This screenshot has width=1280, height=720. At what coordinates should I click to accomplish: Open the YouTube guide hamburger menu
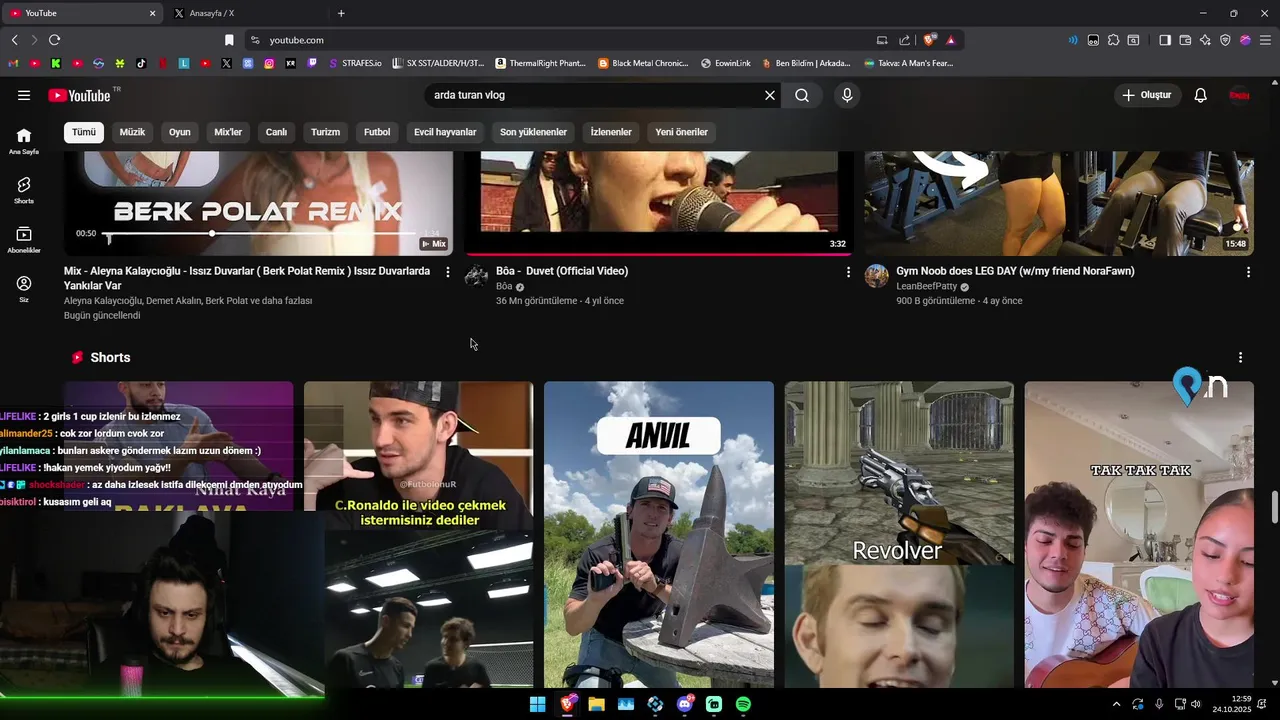[24, 95]
